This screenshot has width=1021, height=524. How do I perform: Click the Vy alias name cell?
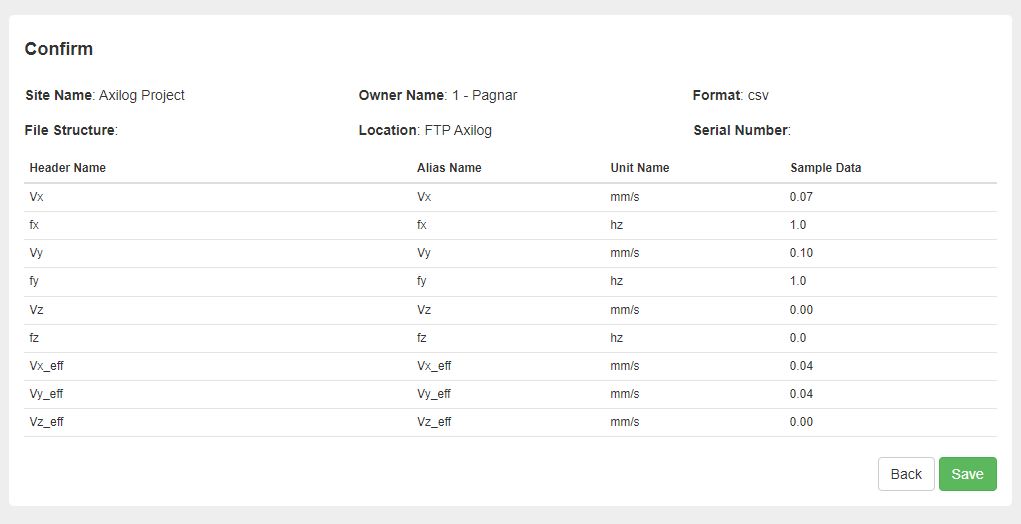click(424, 253)
